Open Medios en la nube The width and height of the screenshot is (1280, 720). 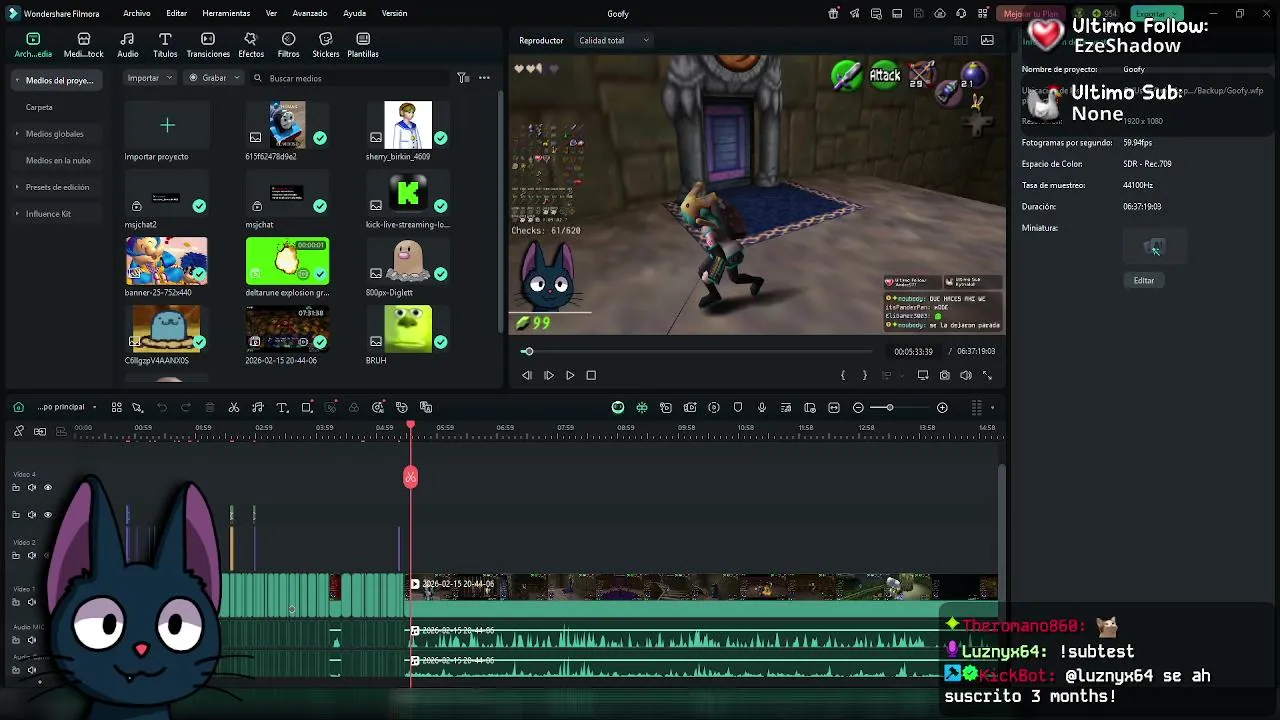(x=58, y=160)
